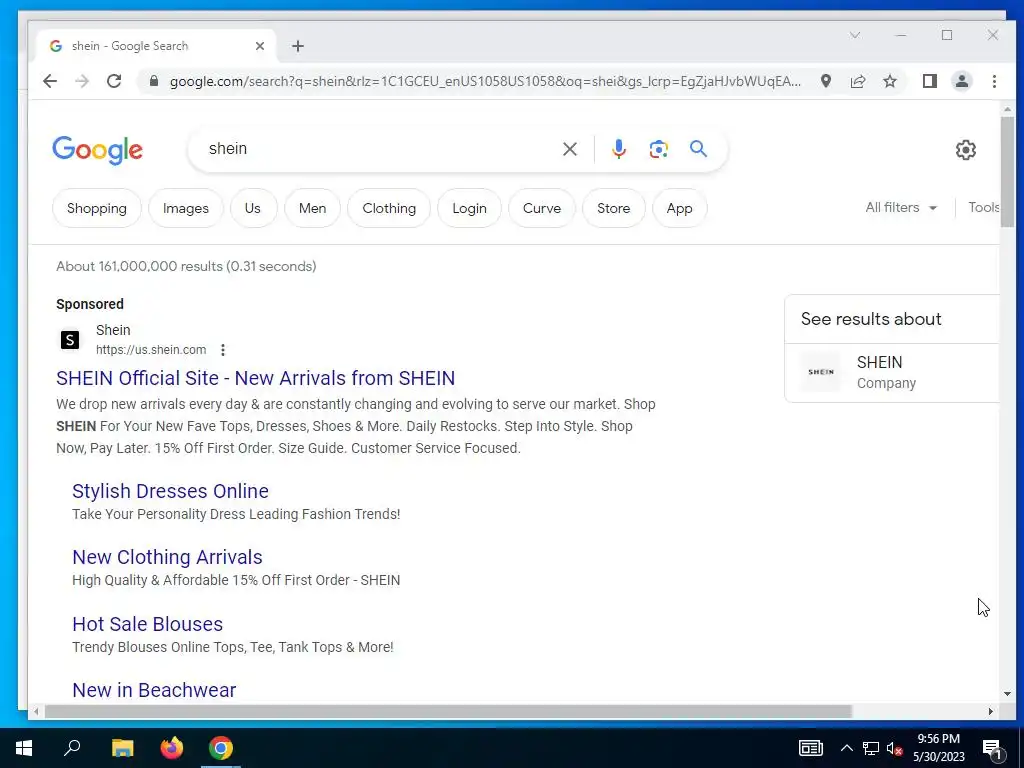Open Hot Sale Blouses link
Image resolution: width=1024 pixels, height=768 pixels.
pyautogui.click(x=148, y=624)
